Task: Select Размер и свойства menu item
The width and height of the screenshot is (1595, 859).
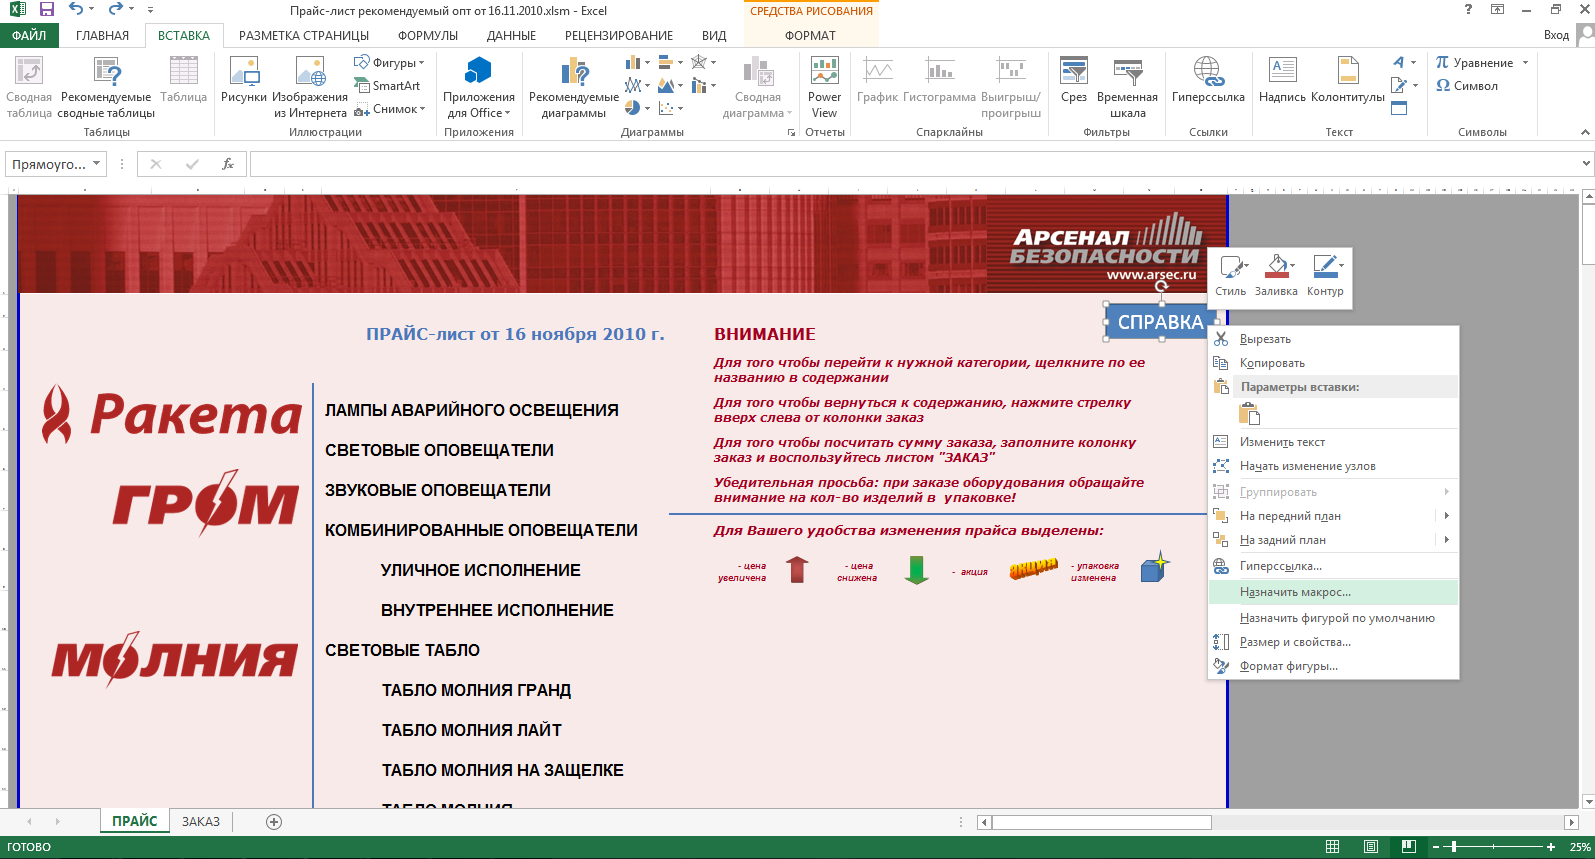Action: (x=1333, y=642)
